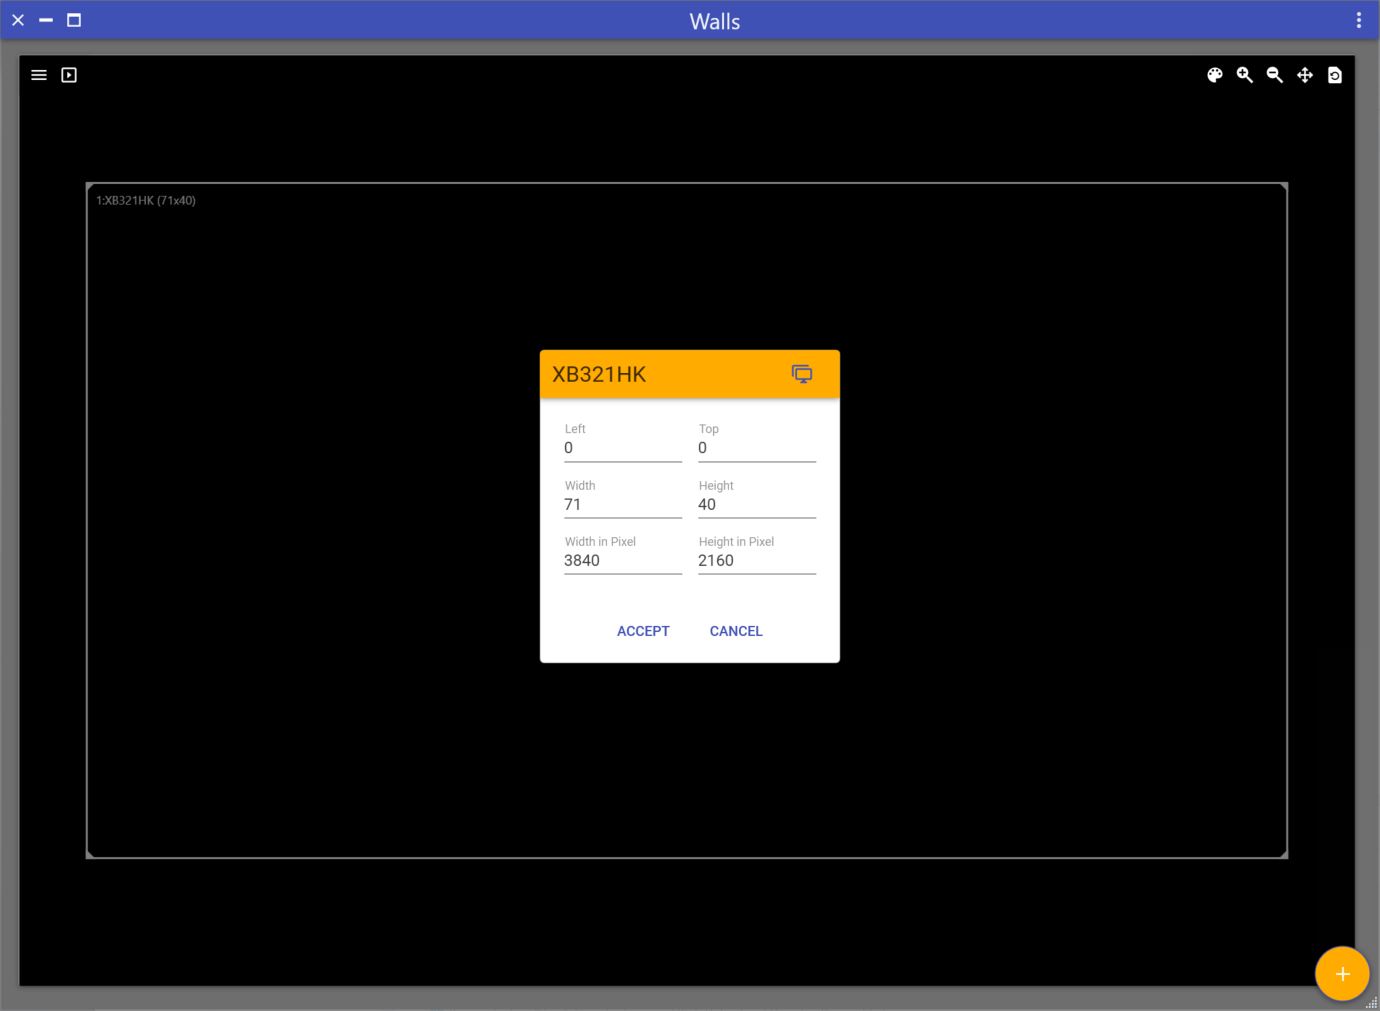Click CANCEL in the dialog

[736, 631]
